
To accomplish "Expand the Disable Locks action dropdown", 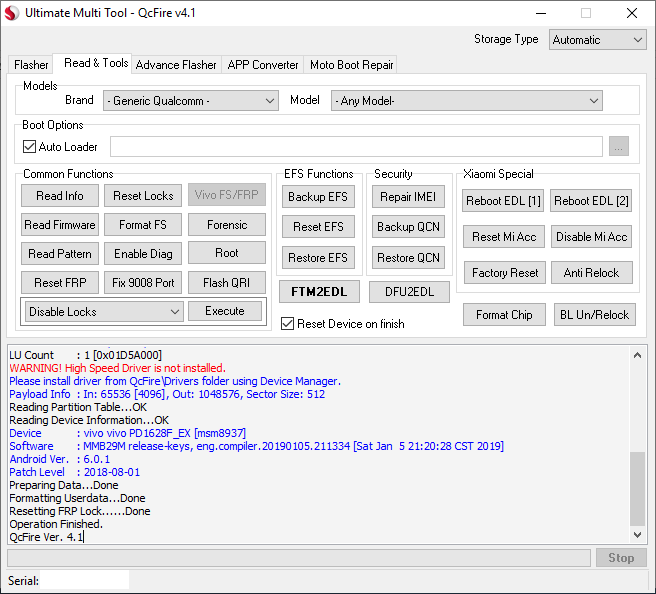I will pyautogui.click(x=104, y=312).
